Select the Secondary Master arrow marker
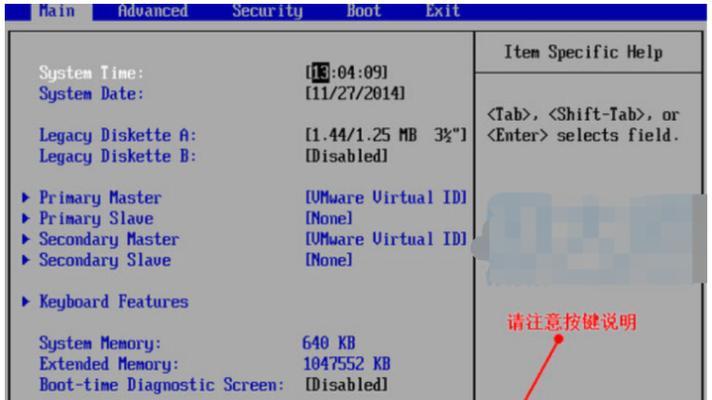The image size is (712, 400). [x=26, y=239]
